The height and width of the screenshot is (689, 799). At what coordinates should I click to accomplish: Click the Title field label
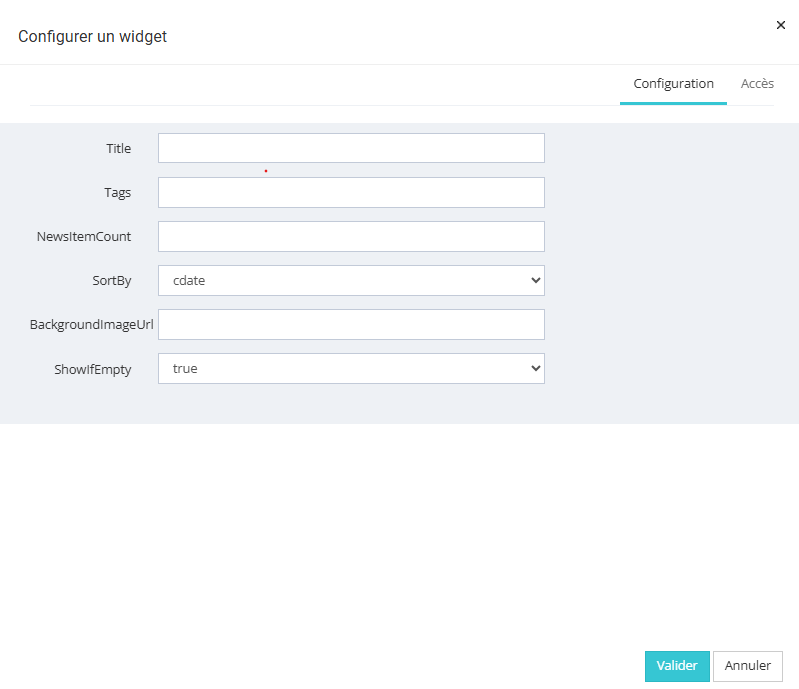[118, 148]
